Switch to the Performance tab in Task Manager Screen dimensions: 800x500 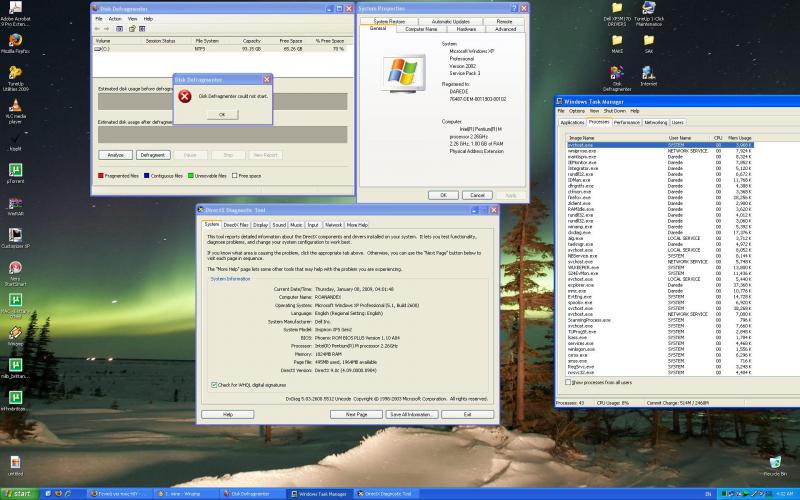[x=627, y=122]
